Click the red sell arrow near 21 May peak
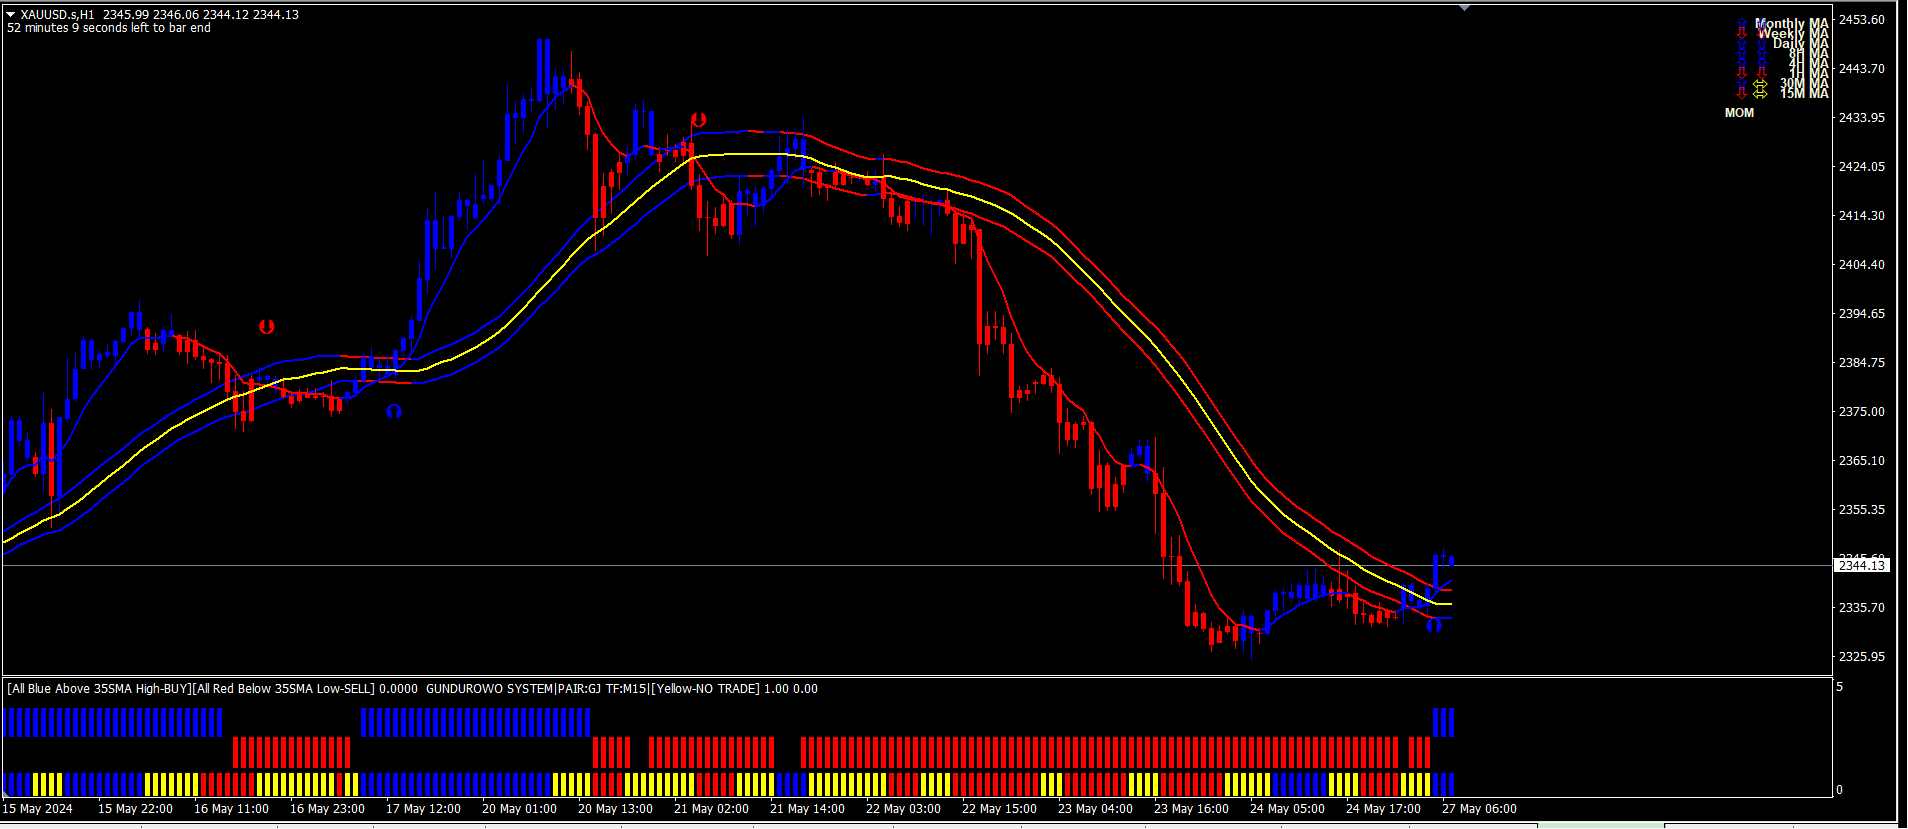This screenshot has width=1908, height=829. [x=699, y=120]
